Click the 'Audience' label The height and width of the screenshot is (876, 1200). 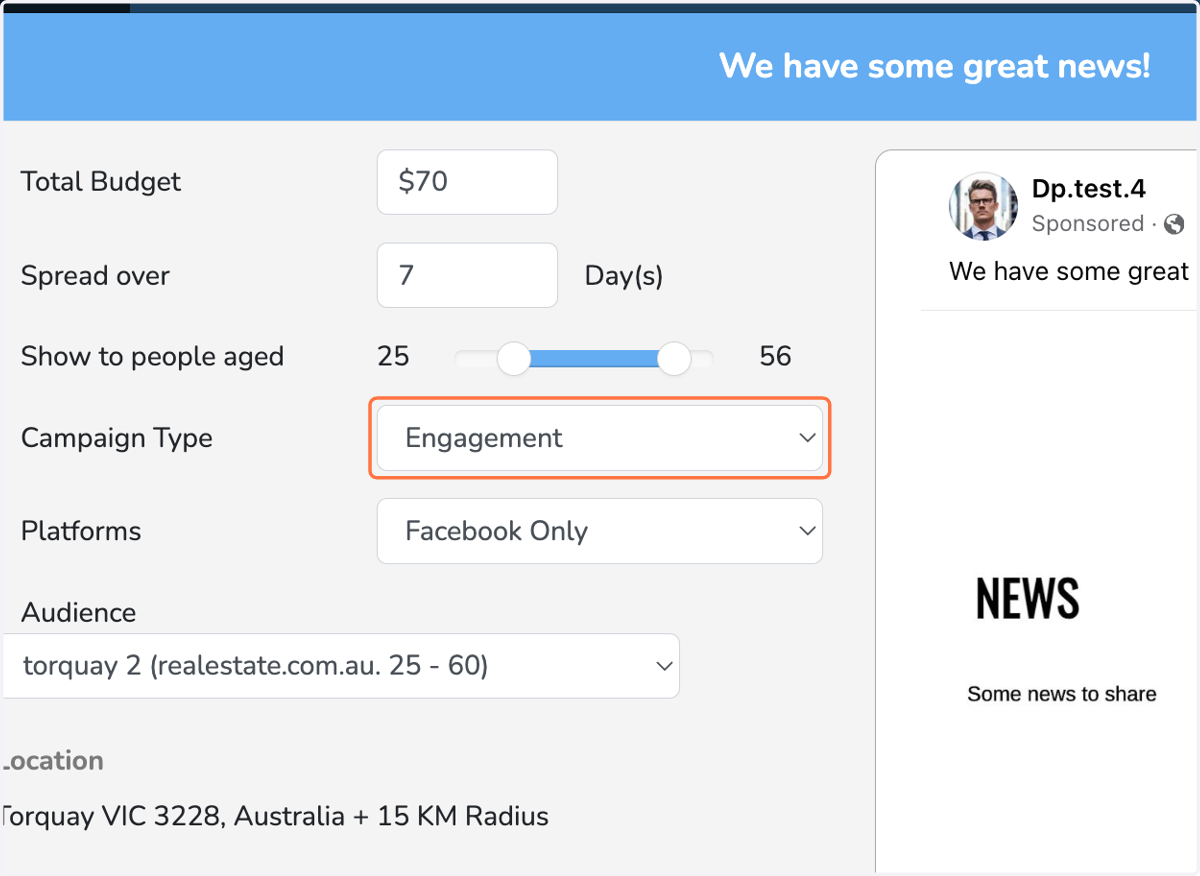coord(79,612)
